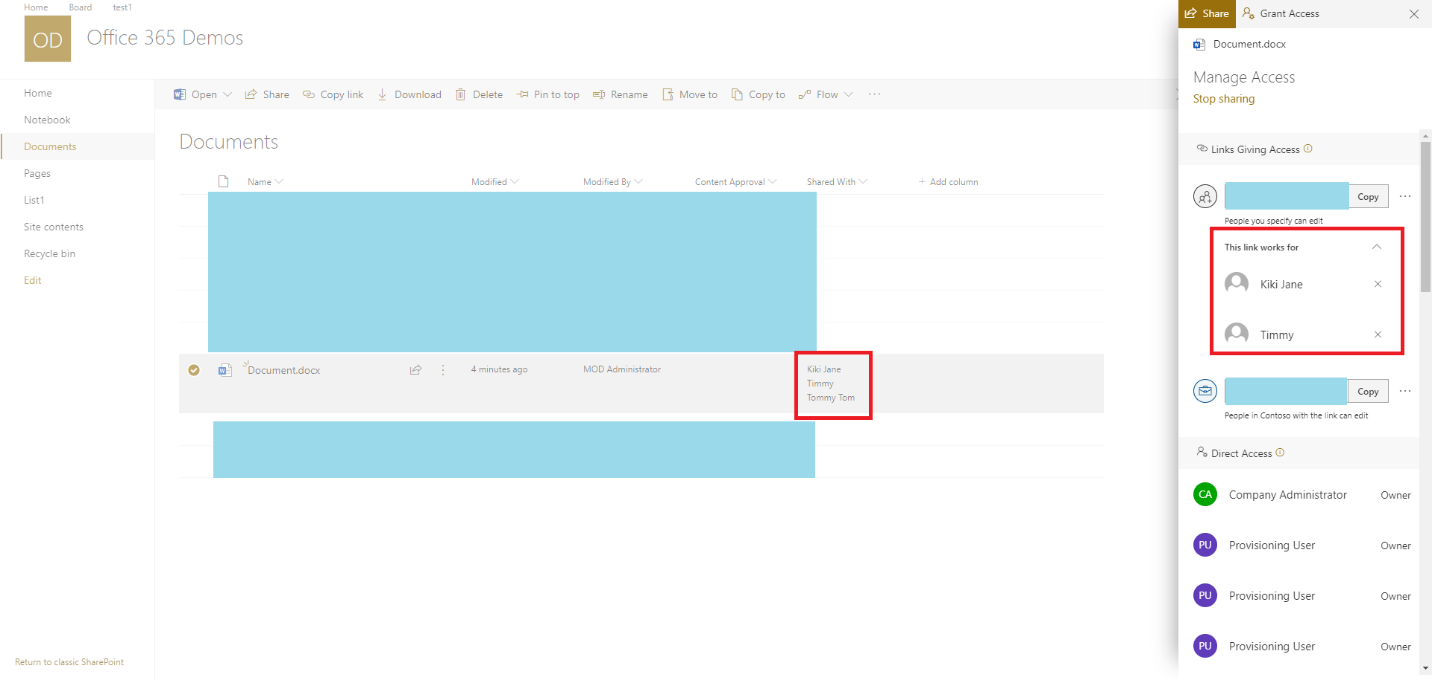1432x680 pixels.
Task: Click the info icon beside Links Giving Access
Action: [1308, 149]
